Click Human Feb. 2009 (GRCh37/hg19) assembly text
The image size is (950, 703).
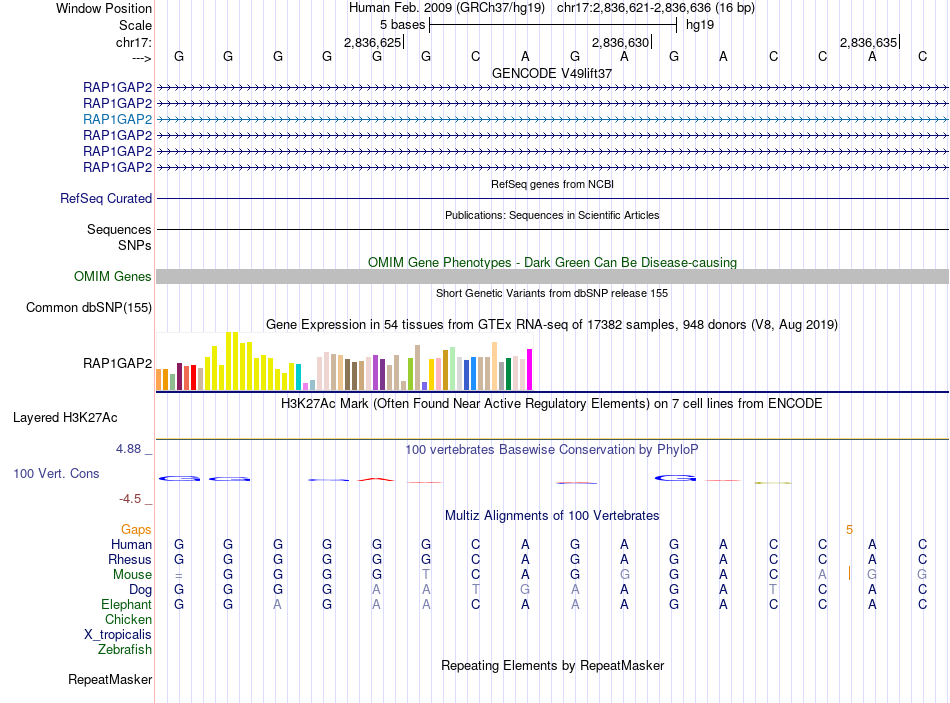447,8
